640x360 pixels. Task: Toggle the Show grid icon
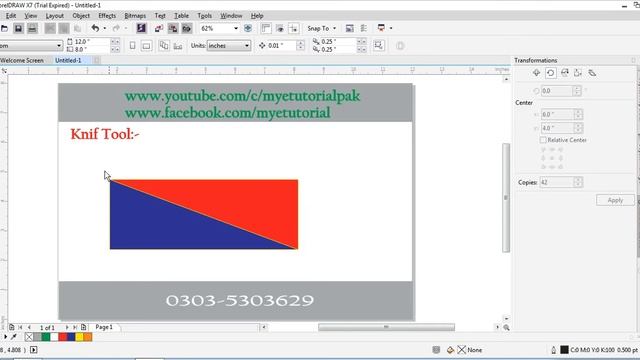[x=280, y=28]
